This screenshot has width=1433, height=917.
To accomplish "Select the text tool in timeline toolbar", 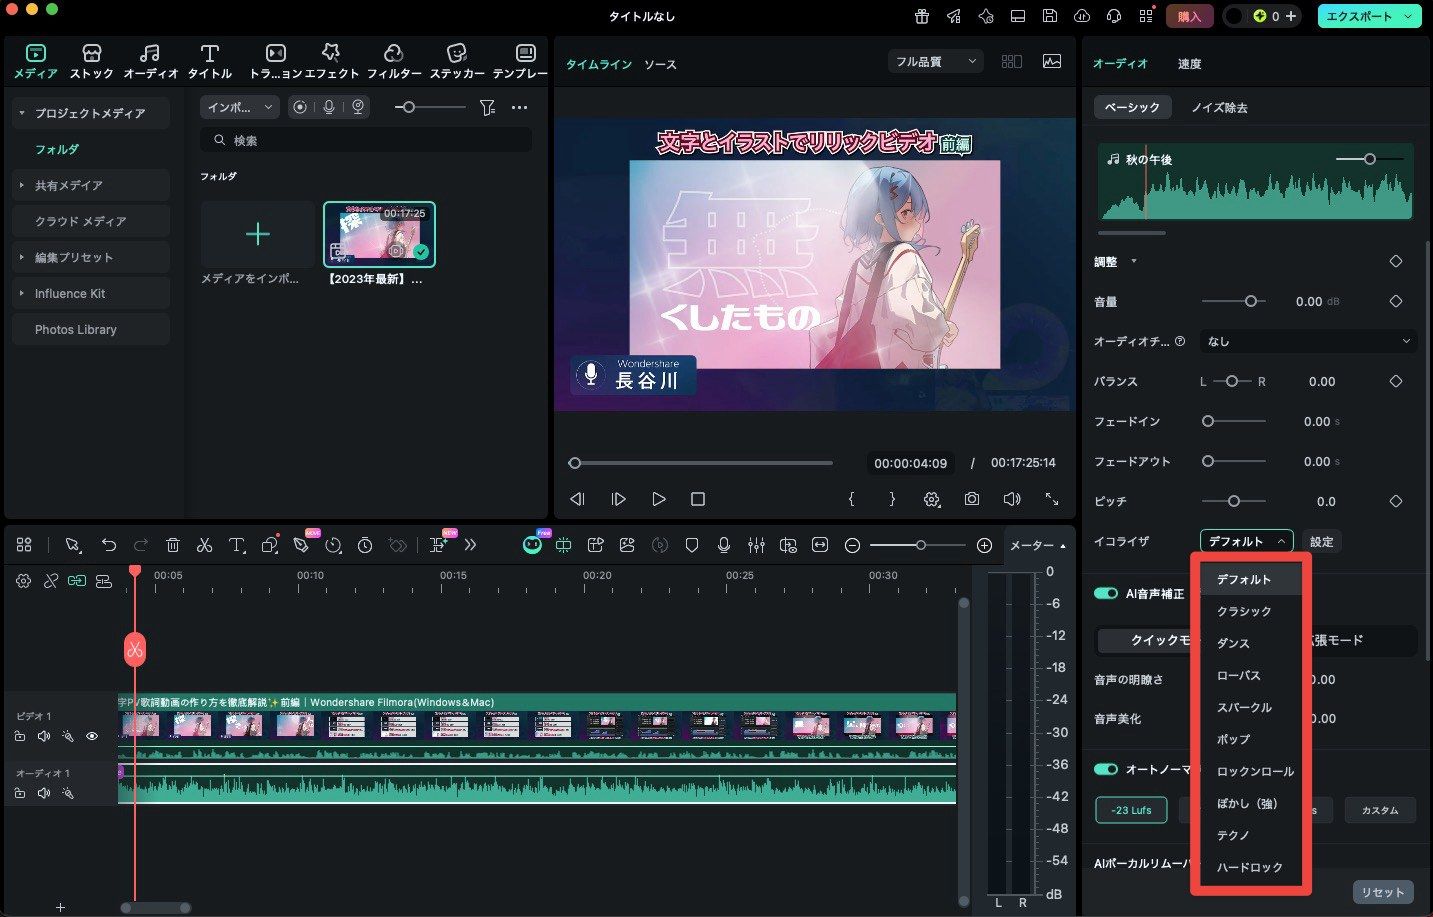I will tap(236, 545).
